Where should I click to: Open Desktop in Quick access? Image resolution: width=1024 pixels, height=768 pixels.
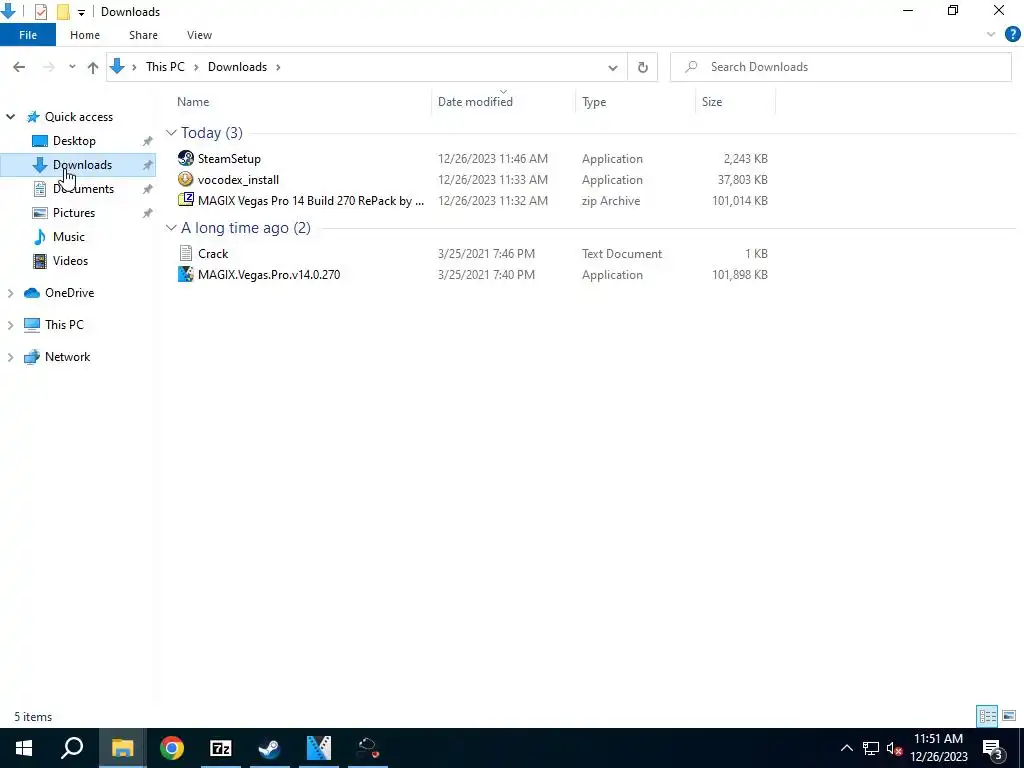point(74,141)
